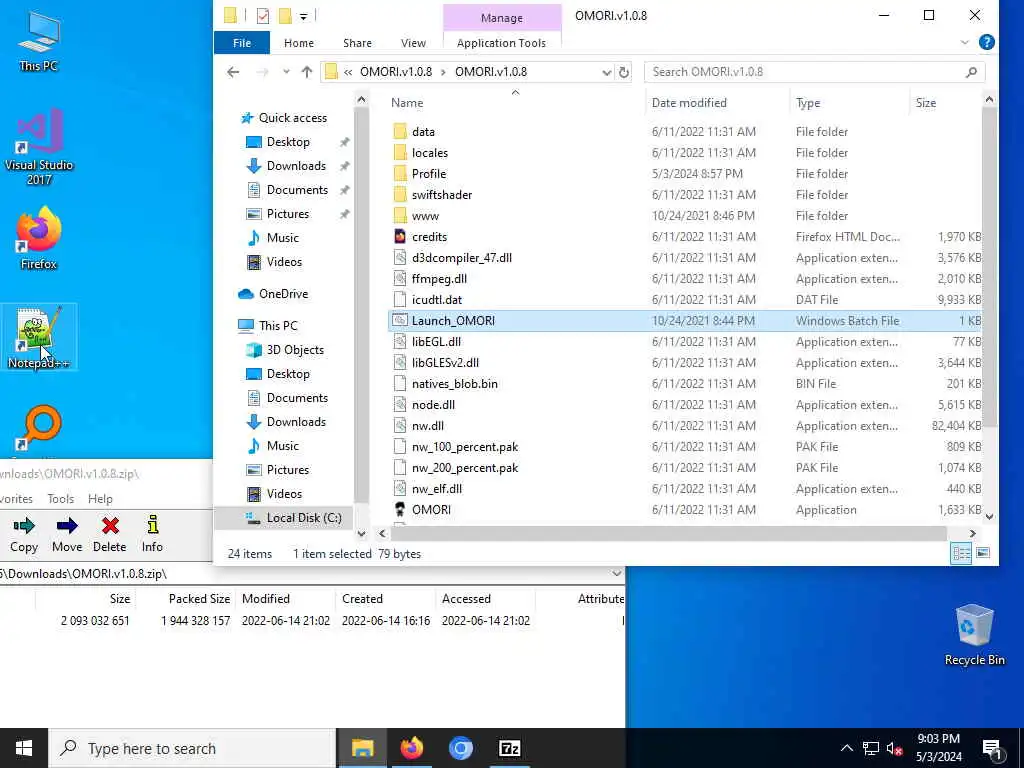Click the network tray icon

pos(871,749)
